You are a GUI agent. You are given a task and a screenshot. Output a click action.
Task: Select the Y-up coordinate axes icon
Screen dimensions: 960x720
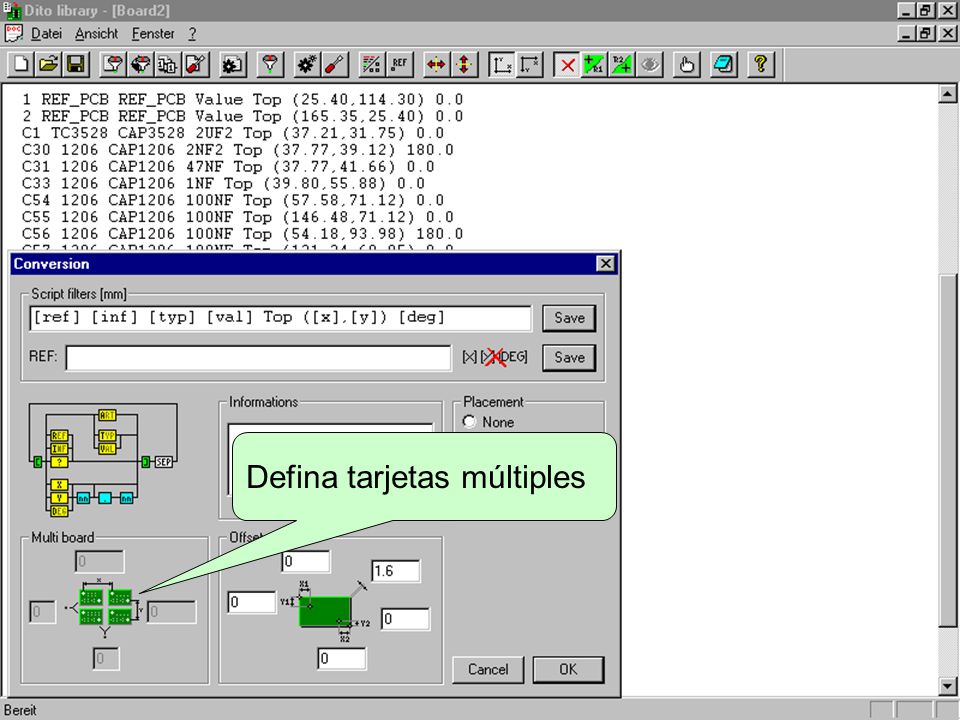tap(501, 64)
